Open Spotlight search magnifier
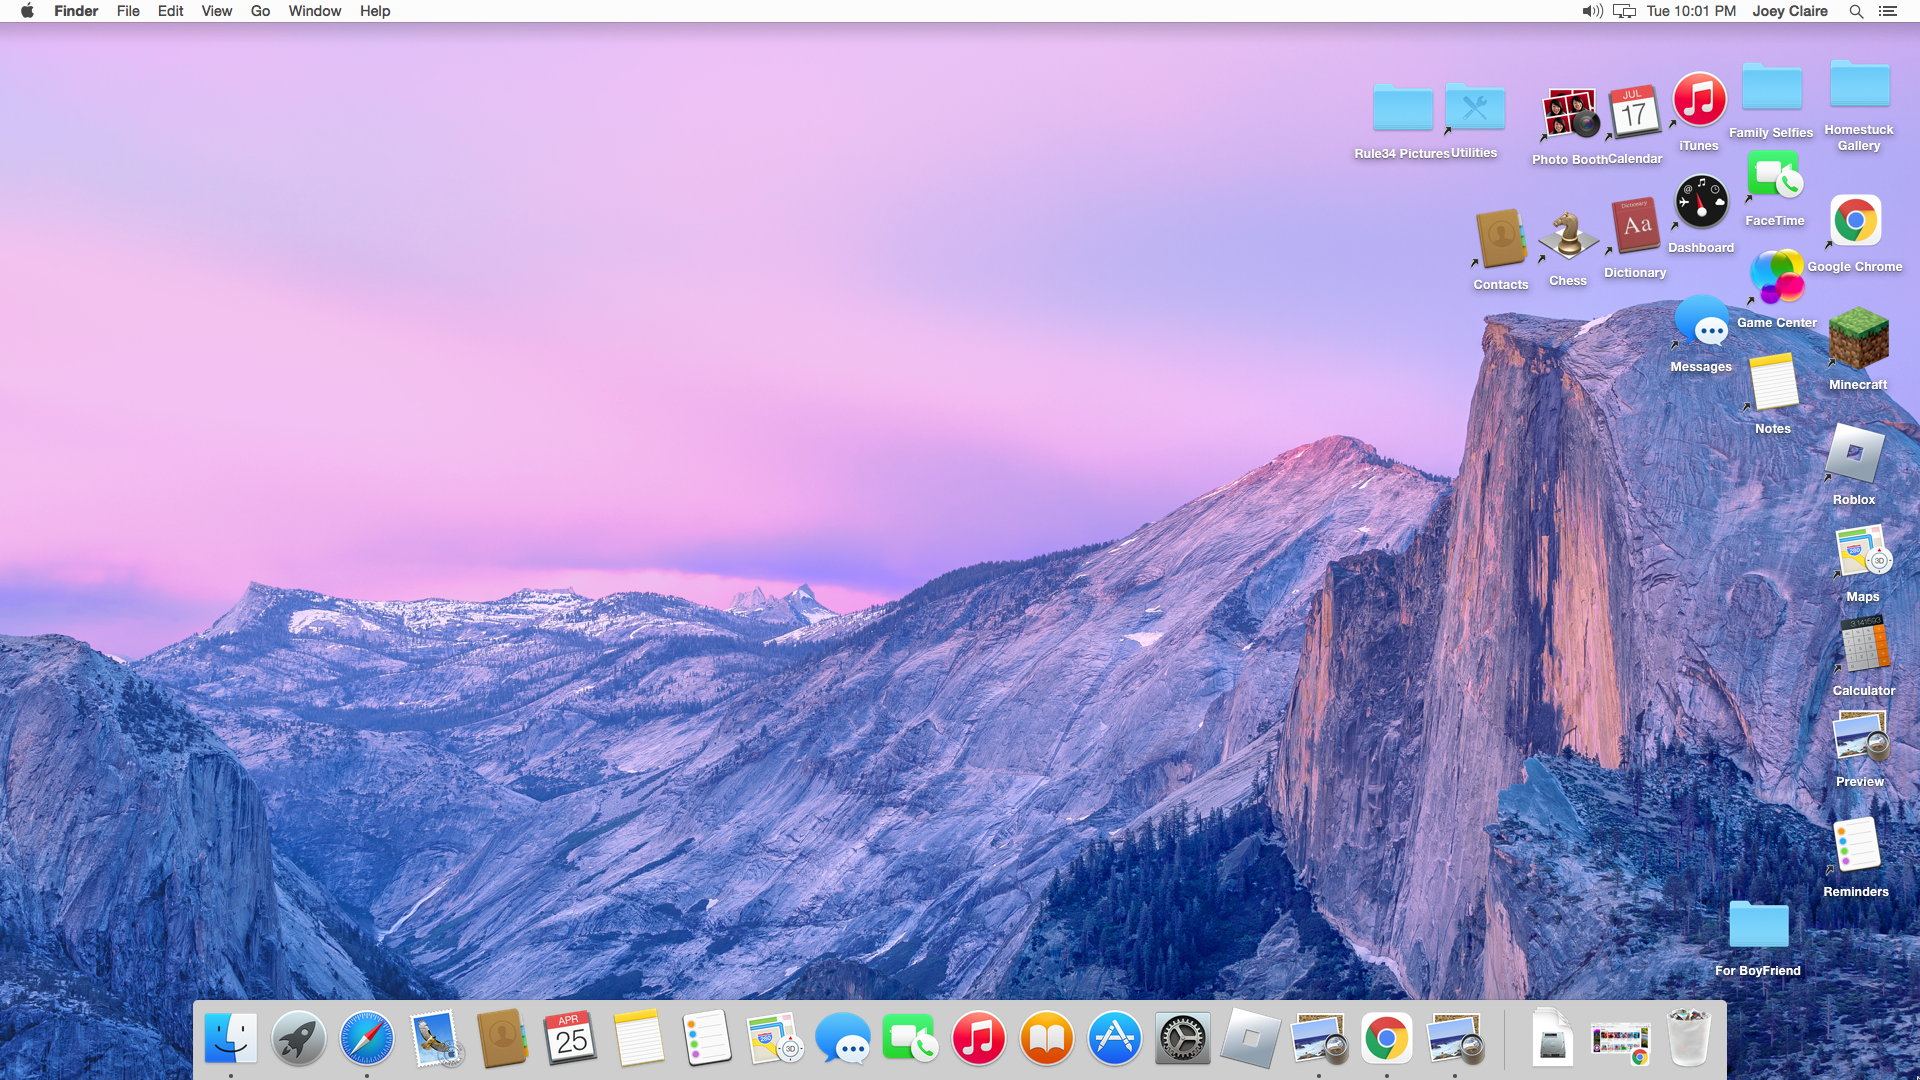 (1856, 11)
